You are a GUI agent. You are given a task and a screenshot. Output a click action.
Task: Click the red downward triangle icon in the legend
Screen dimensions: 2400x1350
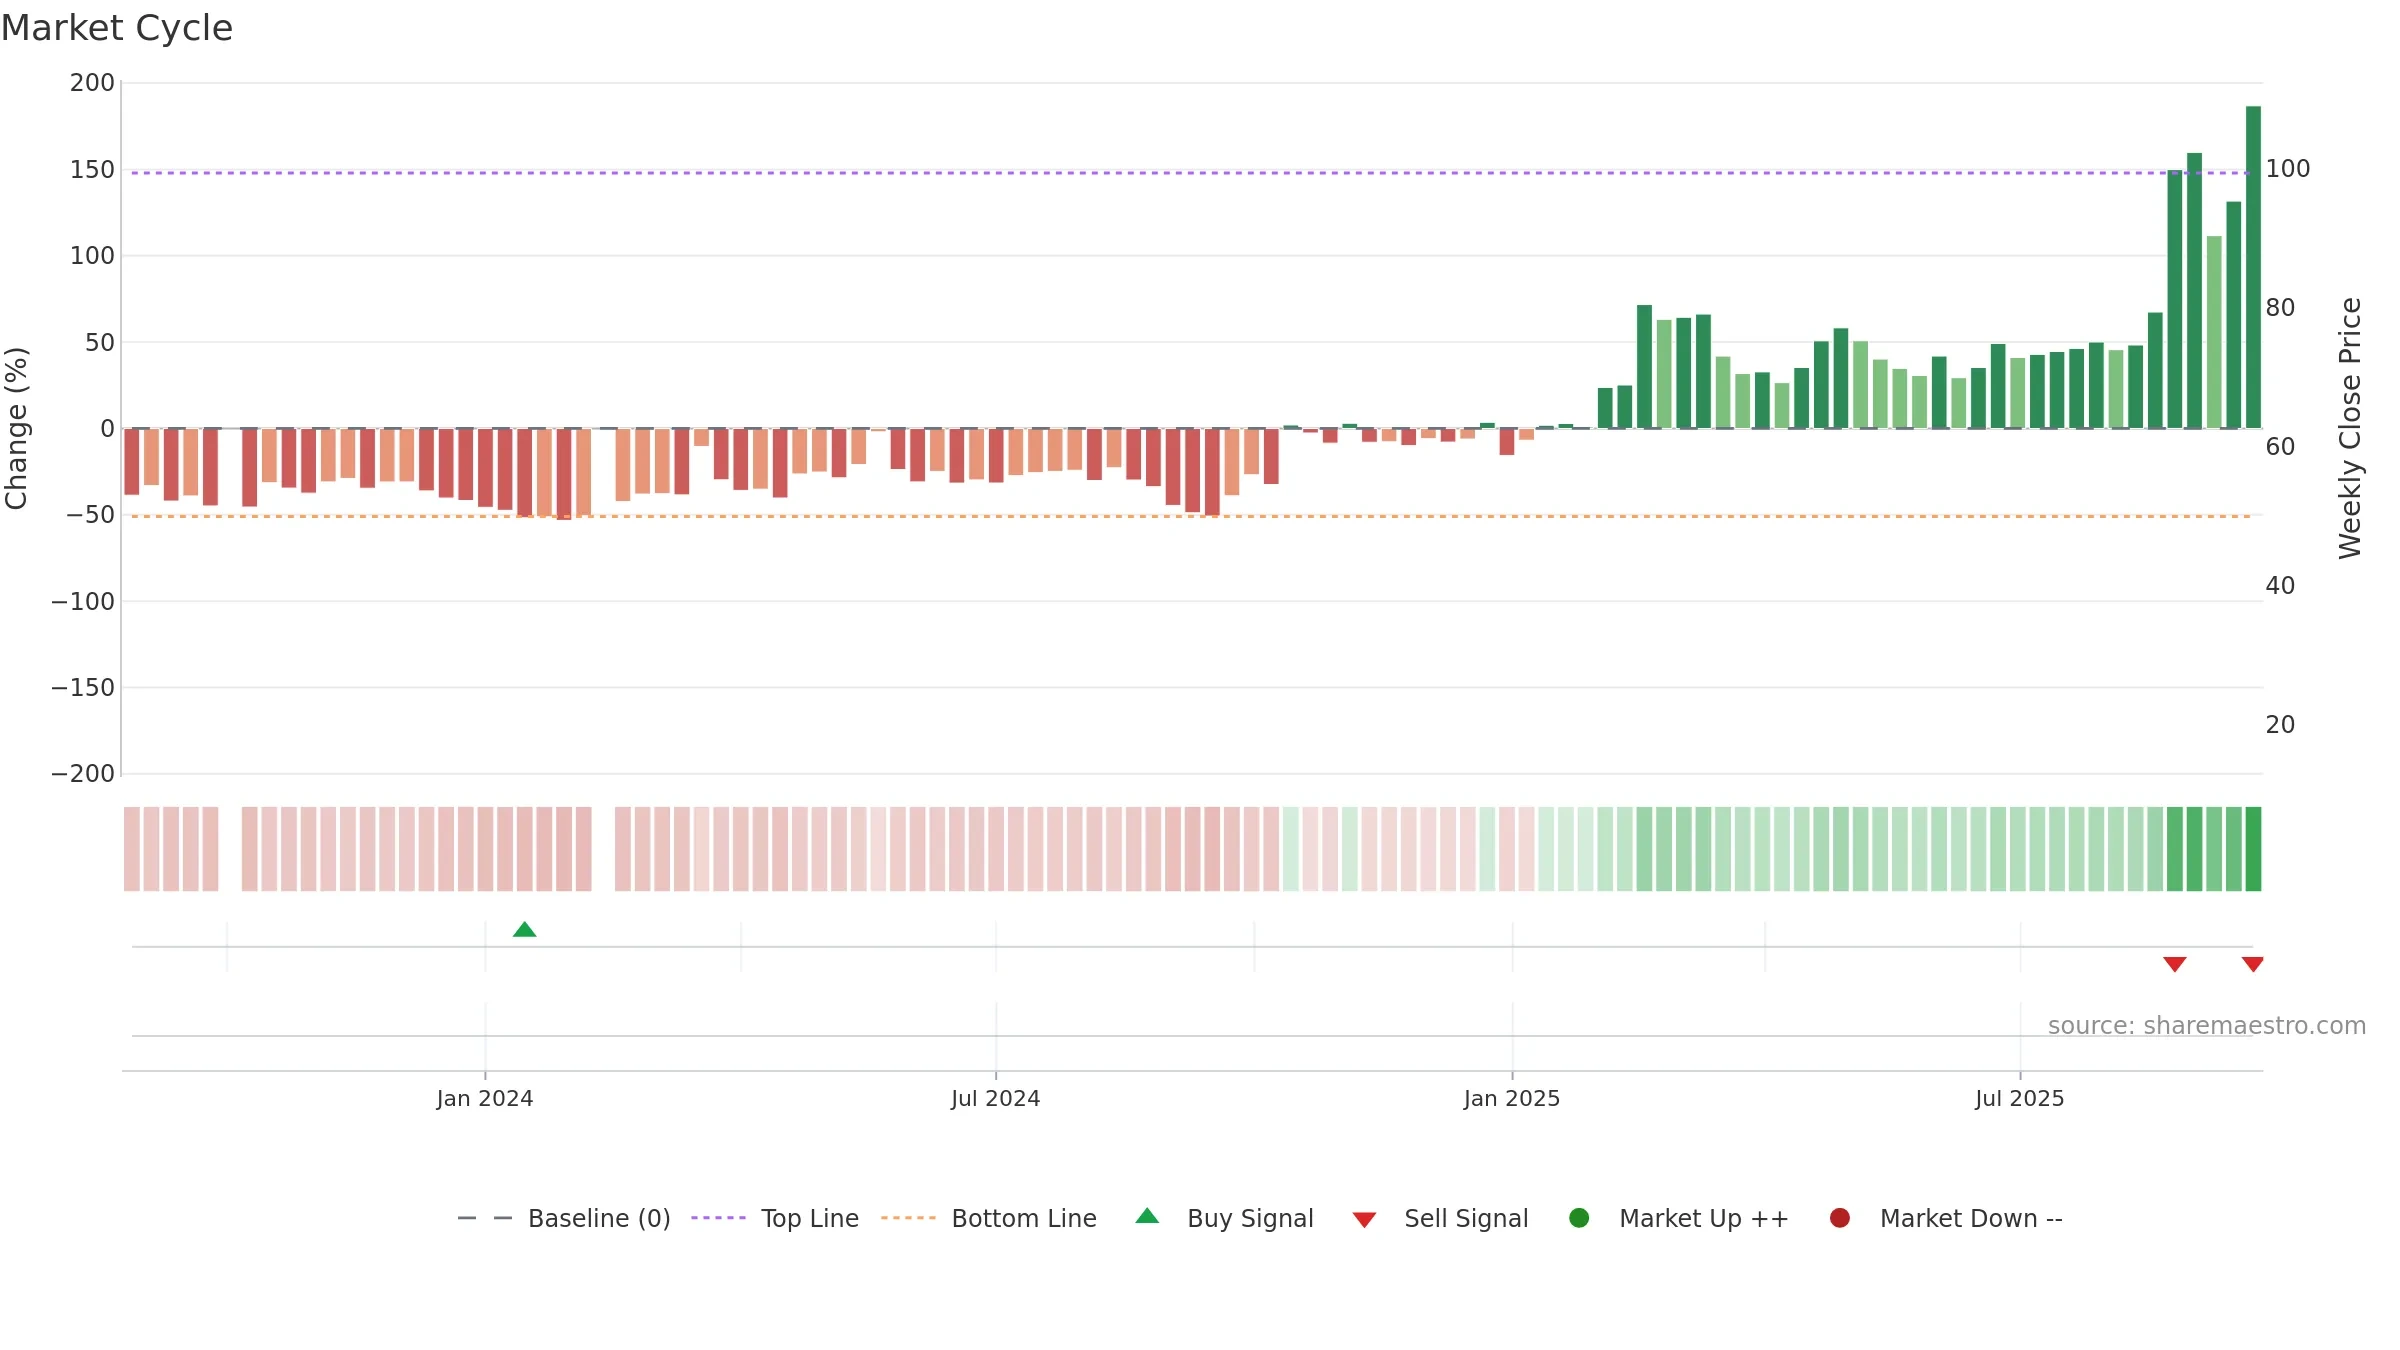pyautogui.click(x=1364, y=1220)
